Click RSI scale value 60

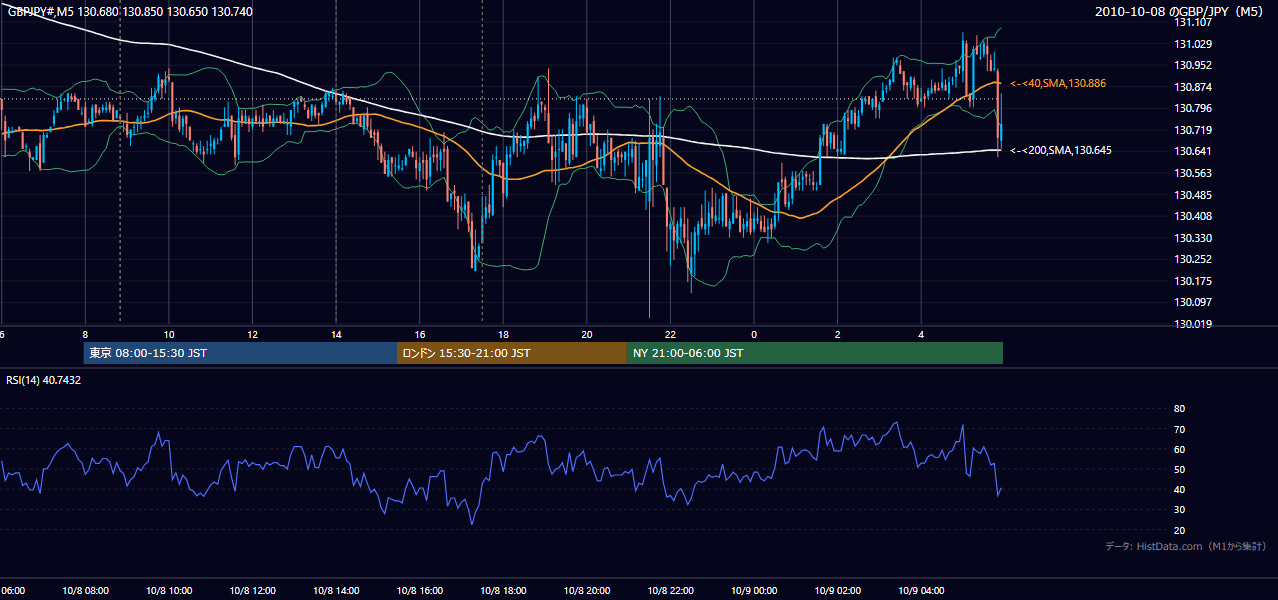1179,449
